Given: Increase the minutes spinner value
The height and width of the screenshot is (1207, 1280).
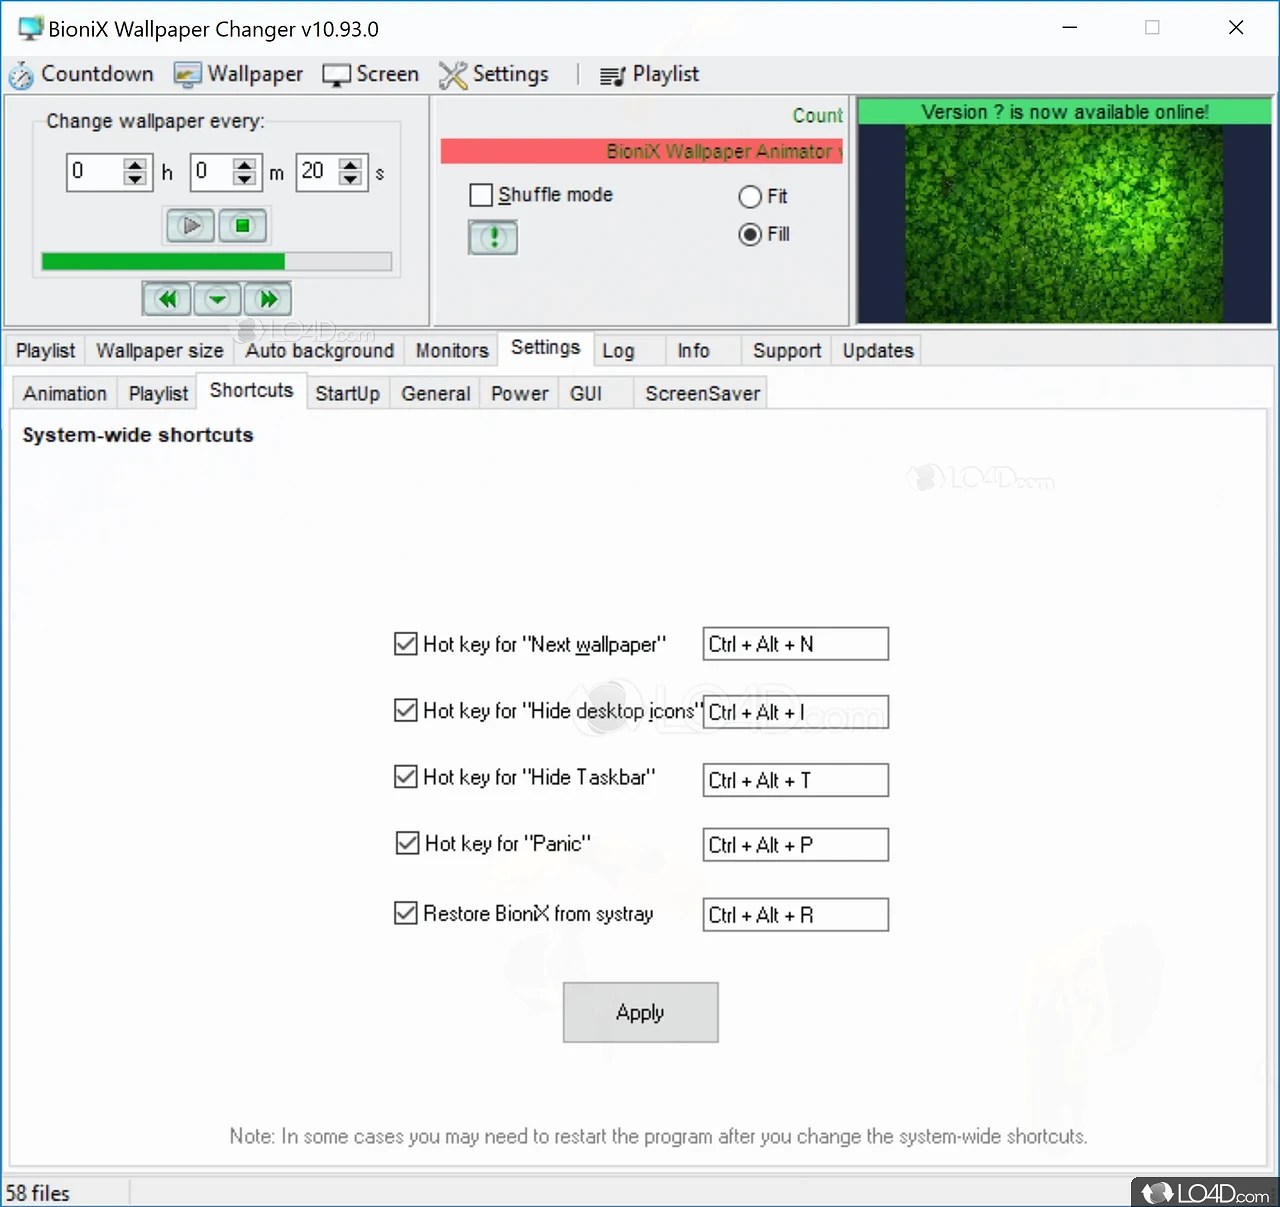Looking at the screenshot, I should tap(244, 165).
